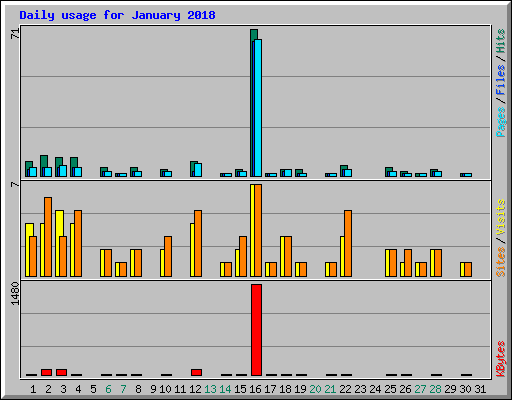The width and height of the screenshot is (512, 400).
Task: Click day label "23" on the x-axis
Action: (x=360, y=389)
